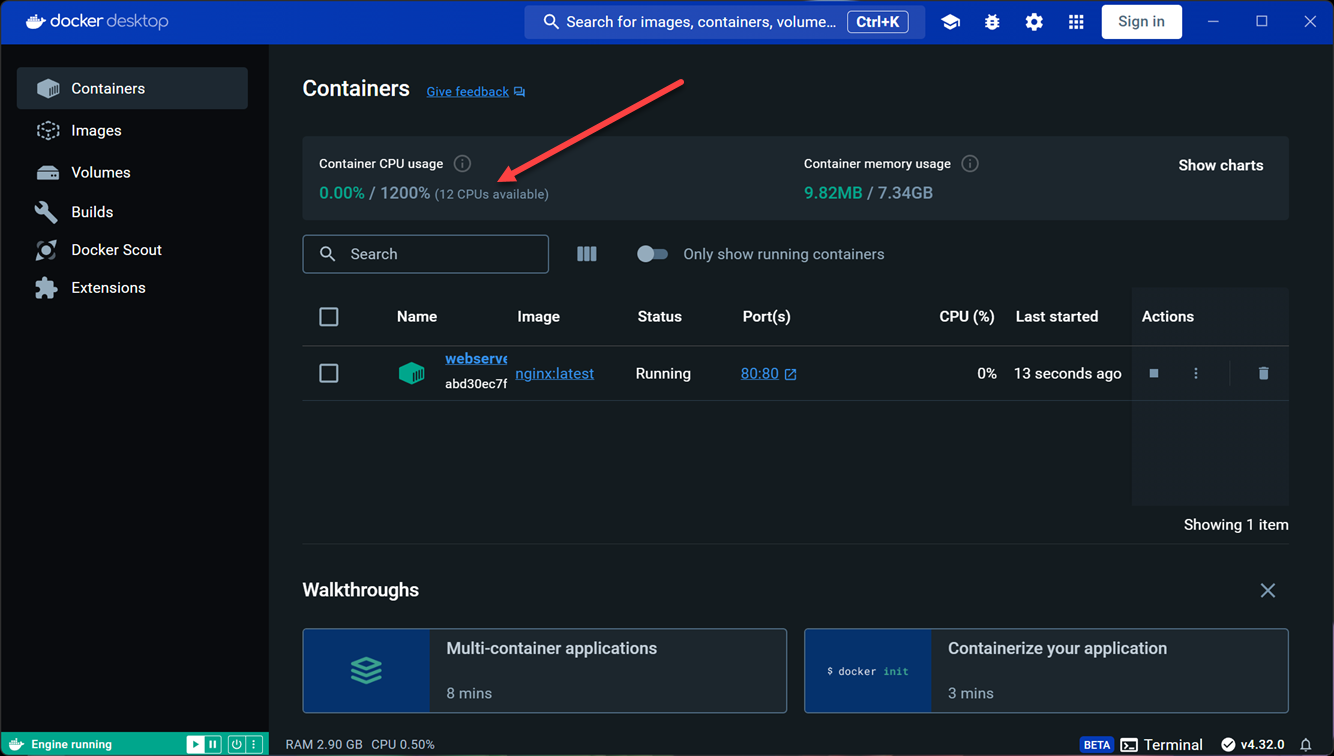Open Docker Desktop settings gear
This screenshot has height=756, width=1334.
click(1034, 22)
